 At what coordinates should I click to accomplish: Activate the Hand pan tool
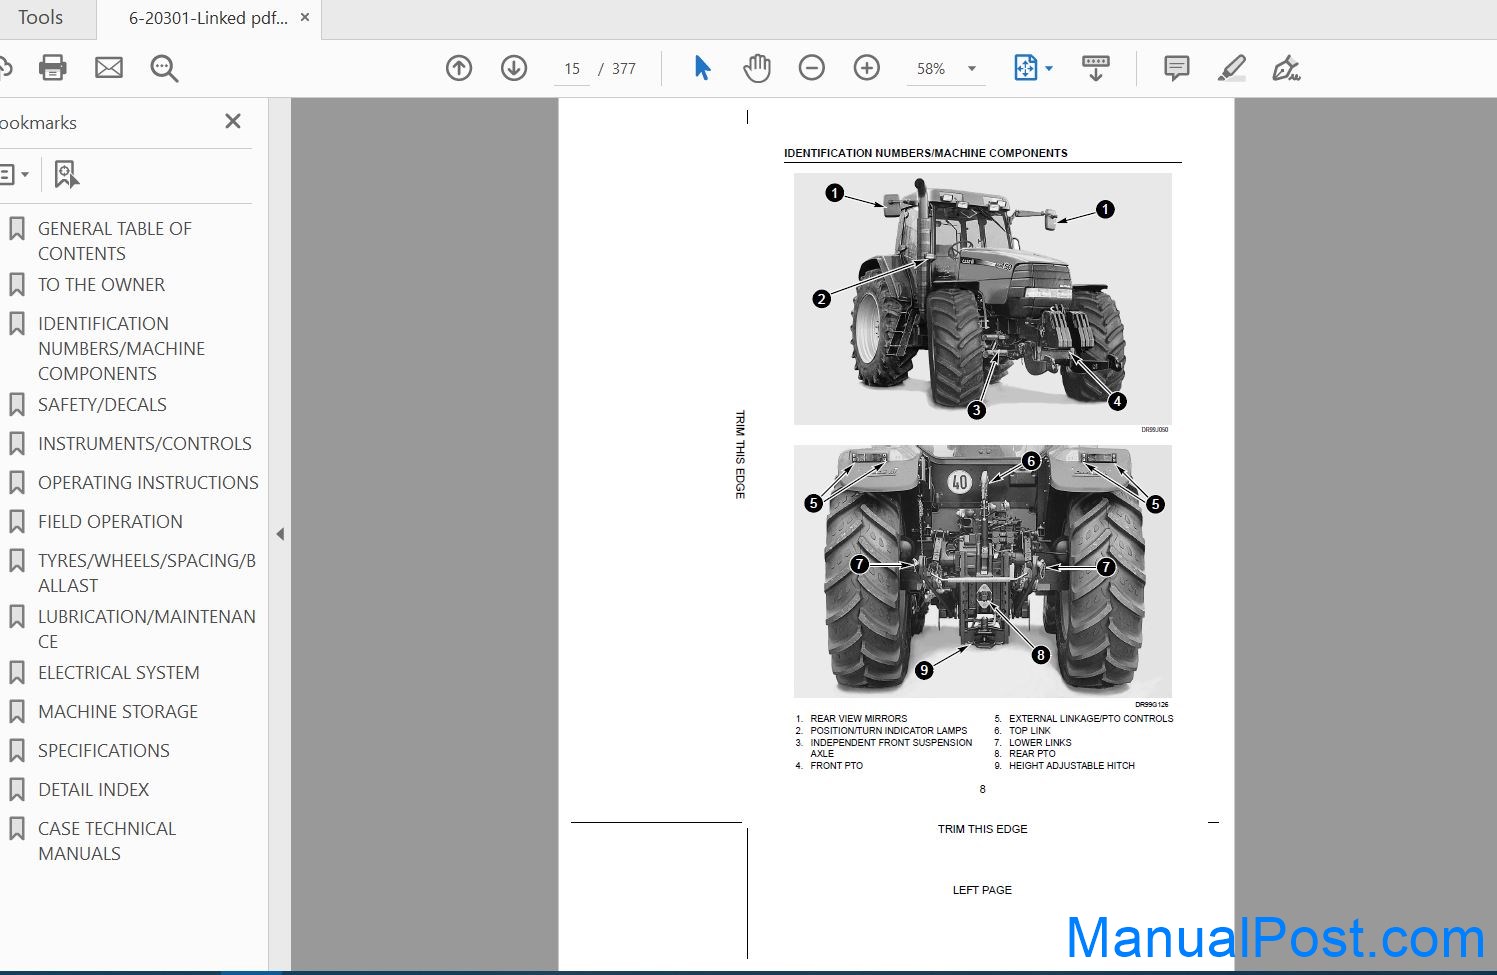pyautogui.click(x=757, y=68)
